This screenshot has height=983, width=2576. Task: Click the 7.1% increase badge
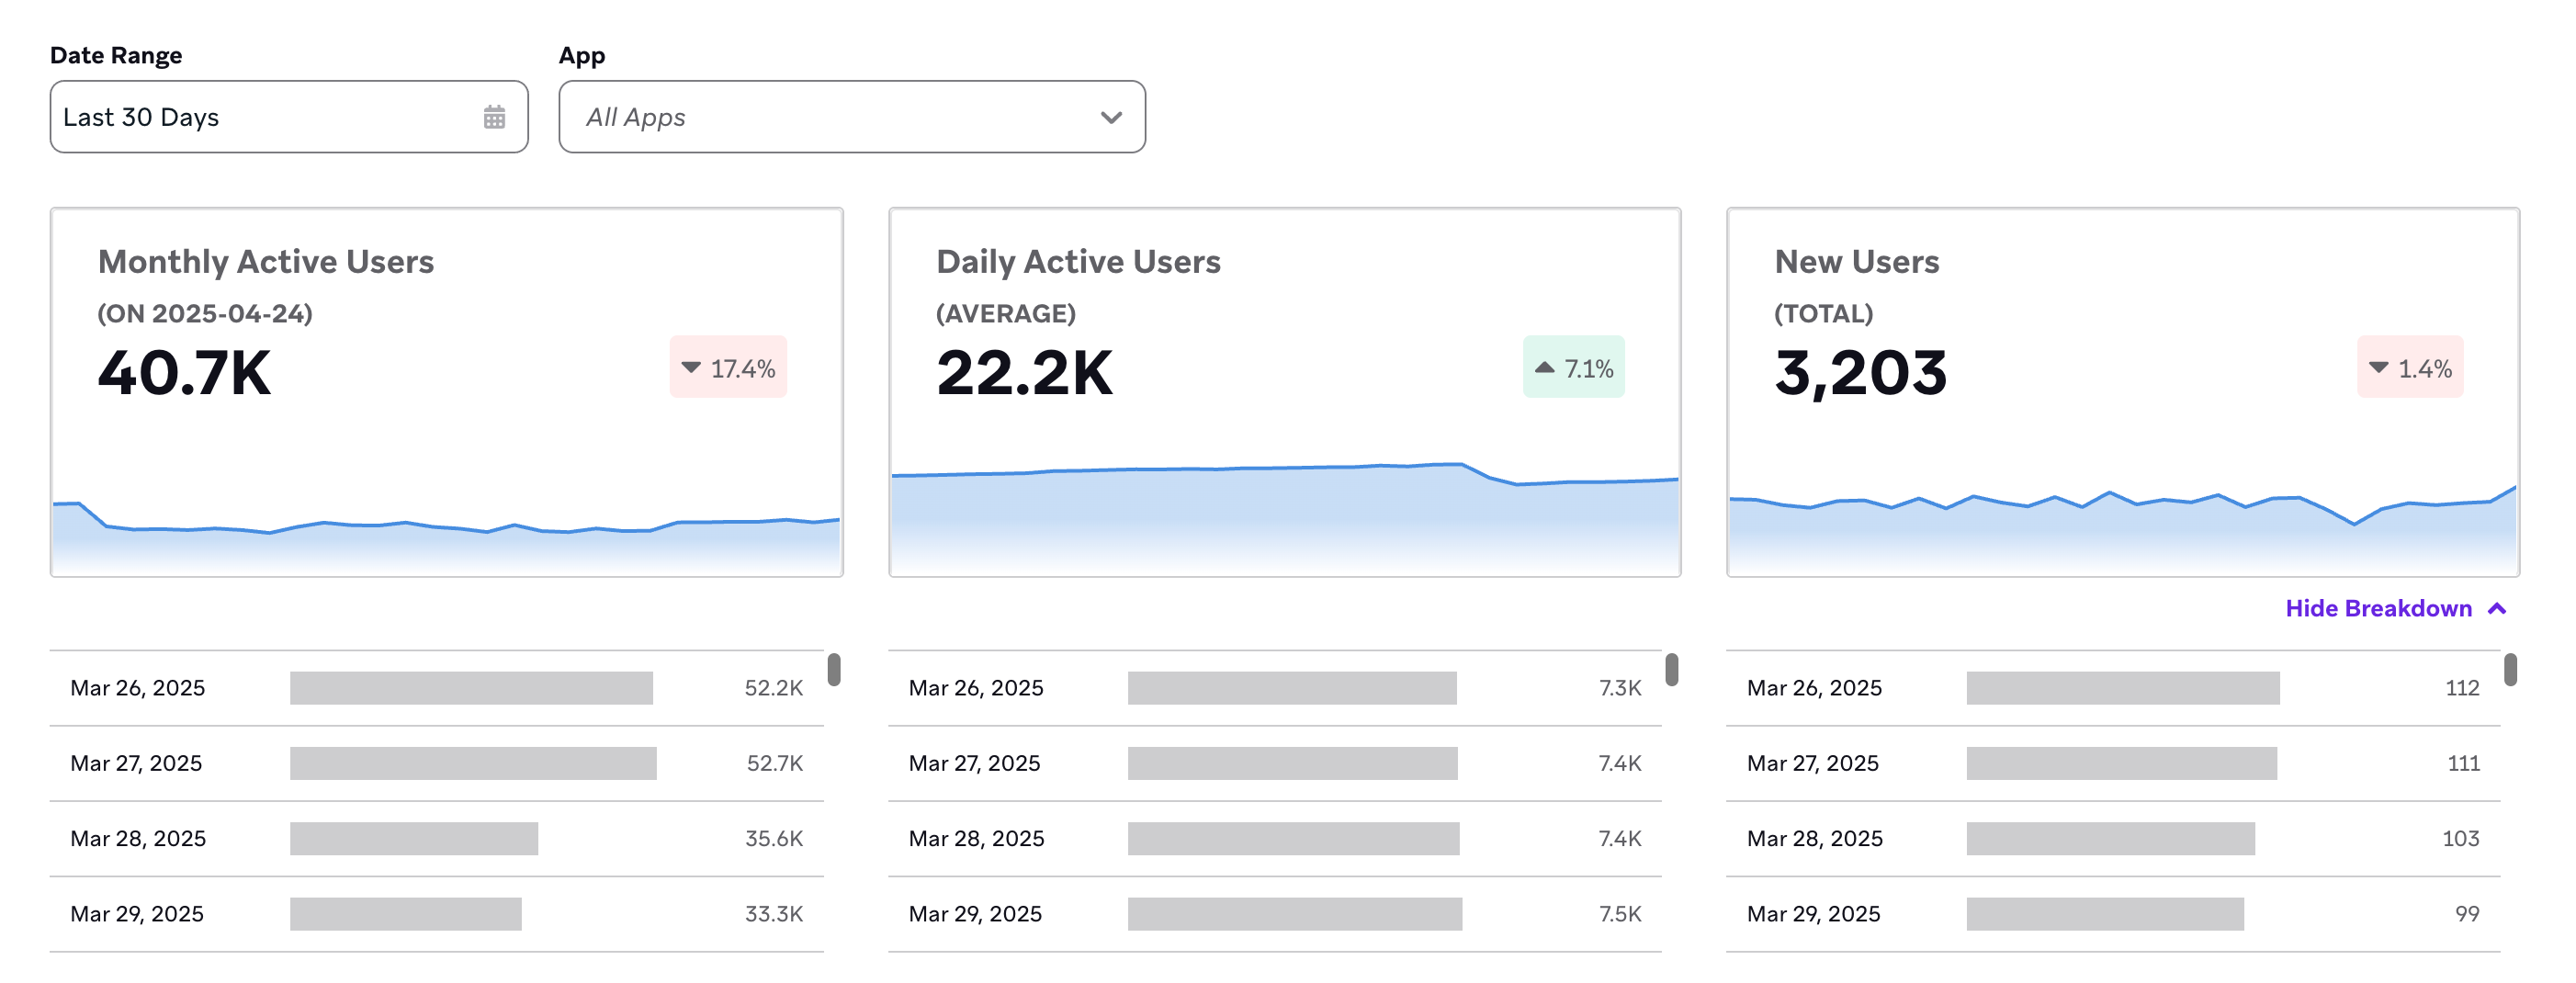(1573, 368)
